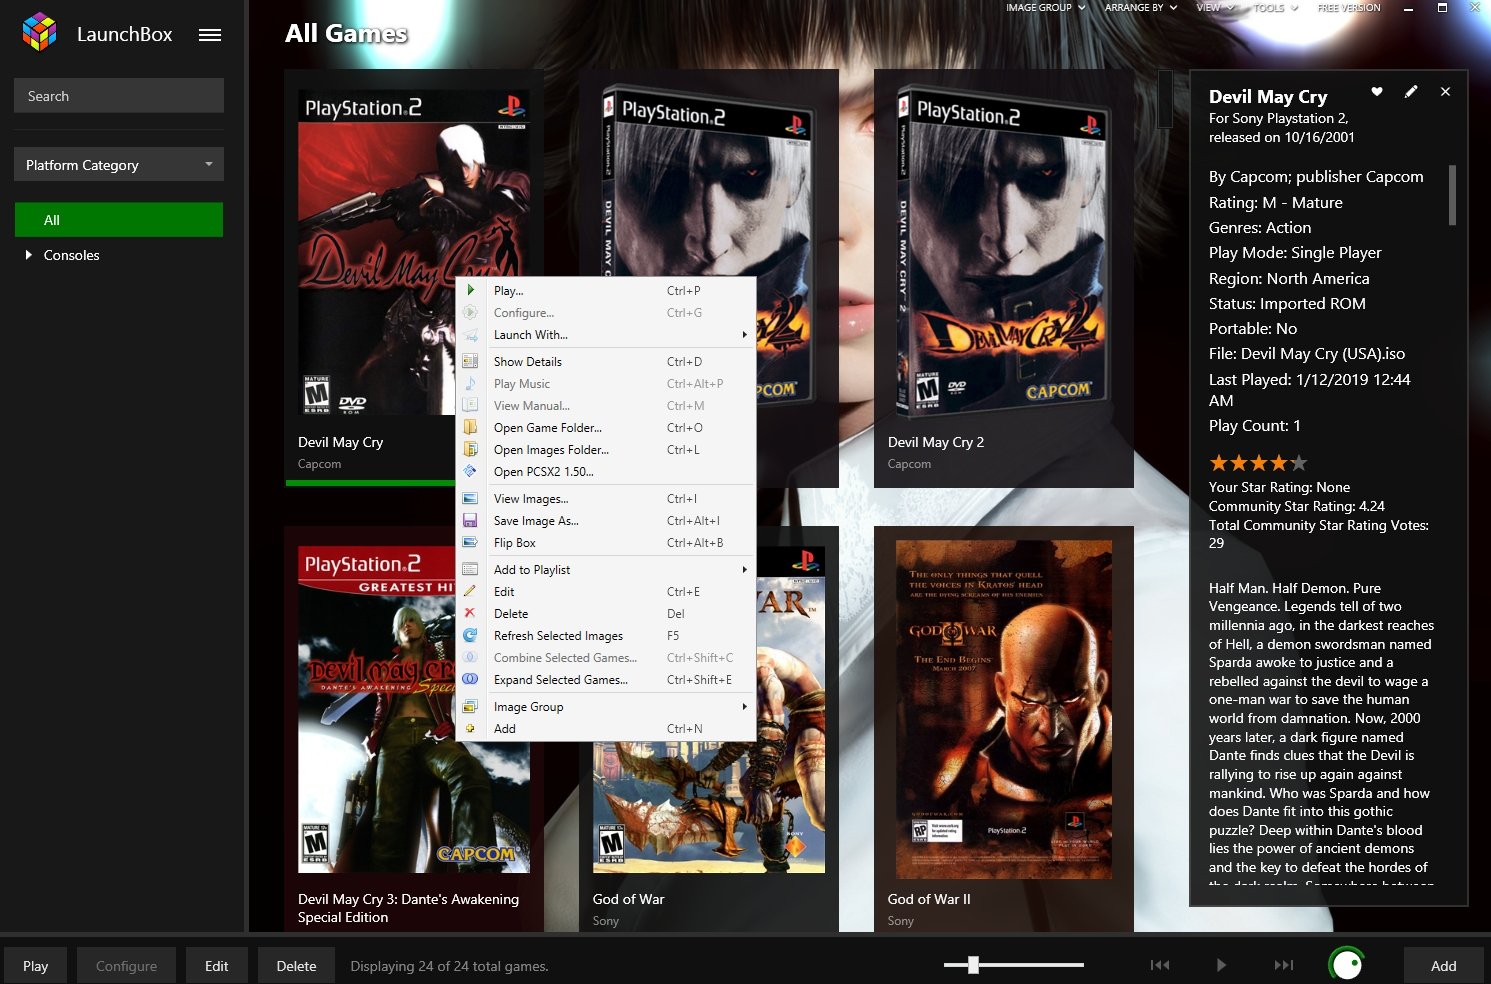This screenshot has width=1491, height=984.
Task: Click the pencil icon next to Edit
Action: pyautogui.click(x=470, y=591)
